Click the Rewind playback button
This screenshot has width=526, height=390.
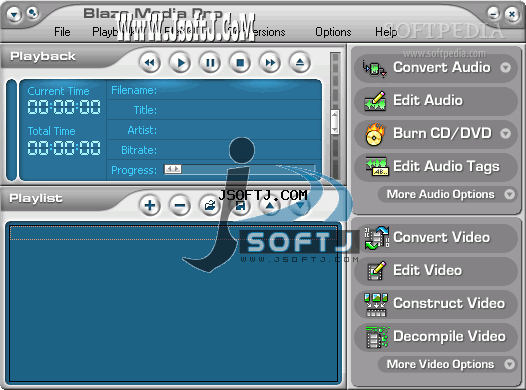[150, 63]
